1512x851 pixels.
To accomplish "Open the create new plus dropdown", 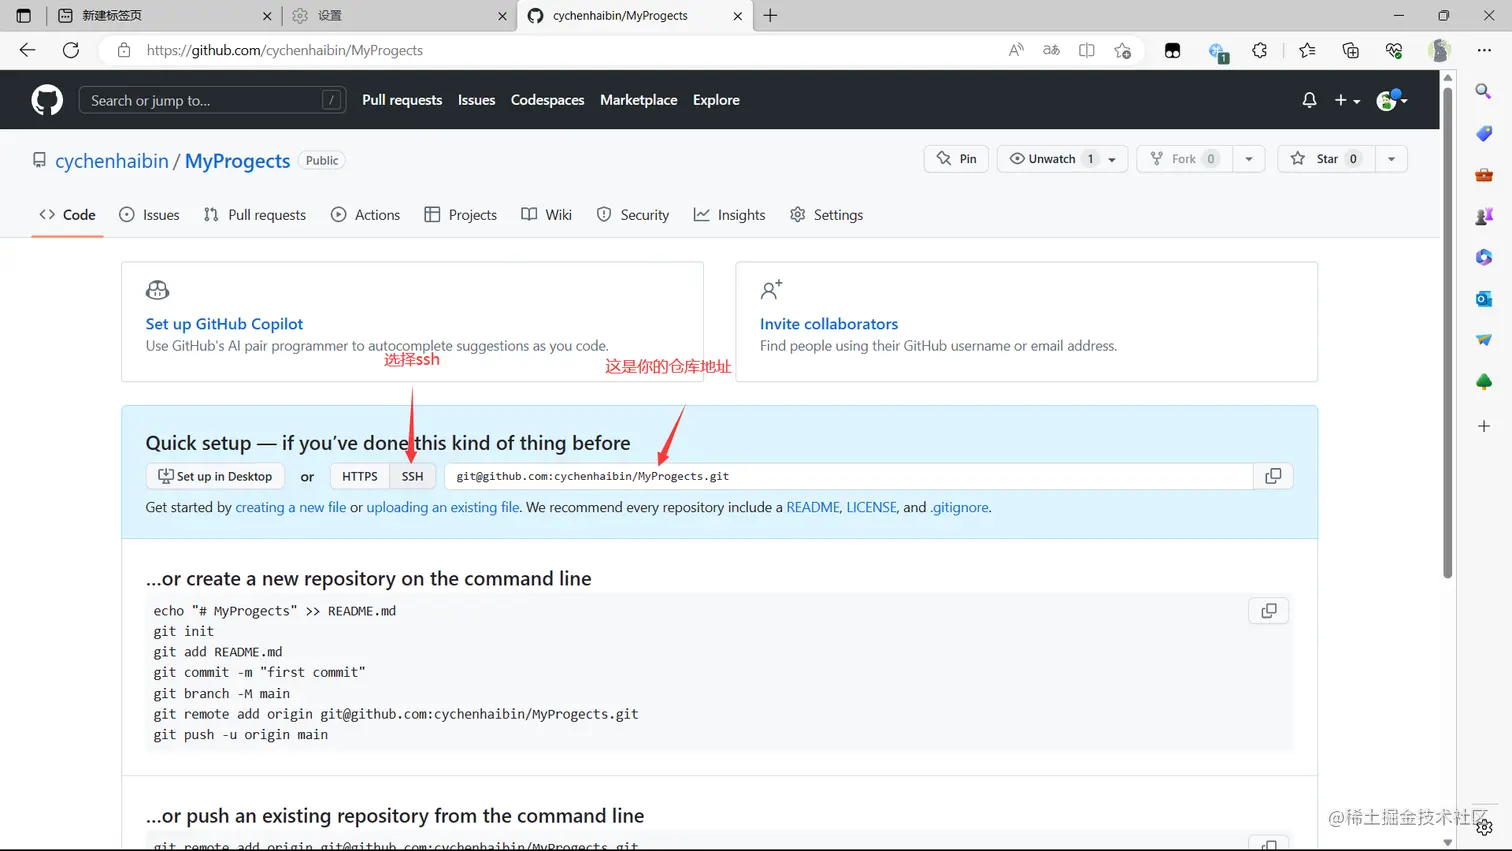I will pyautogui.click(x=1347, y=100).
